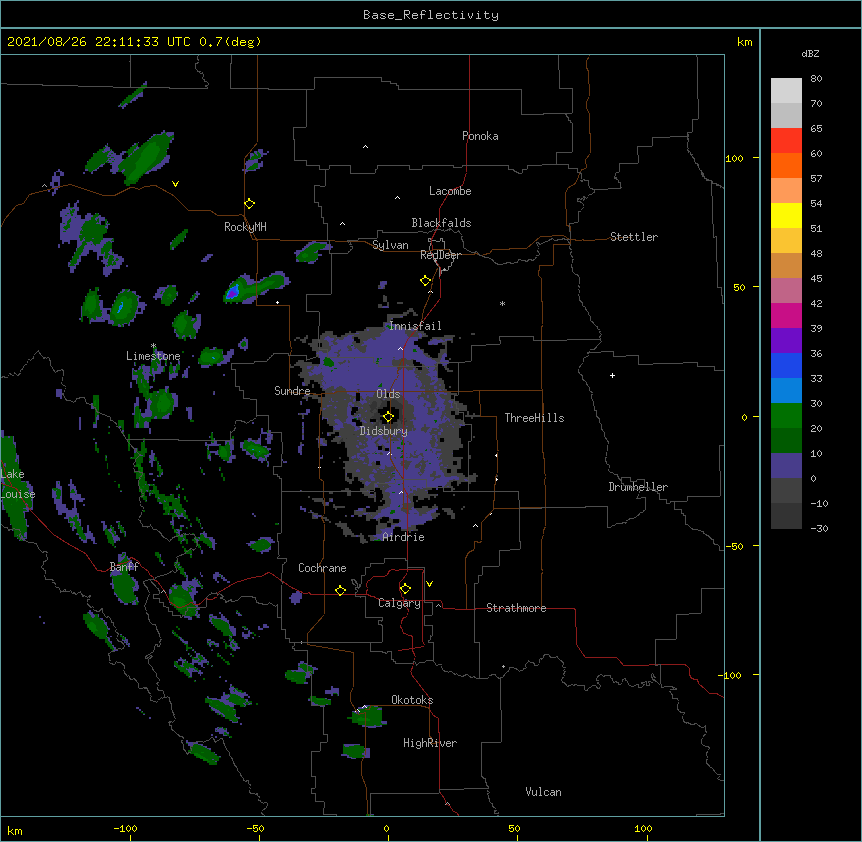
Task: Click the Lake Louise label
Action: [16, 484]
